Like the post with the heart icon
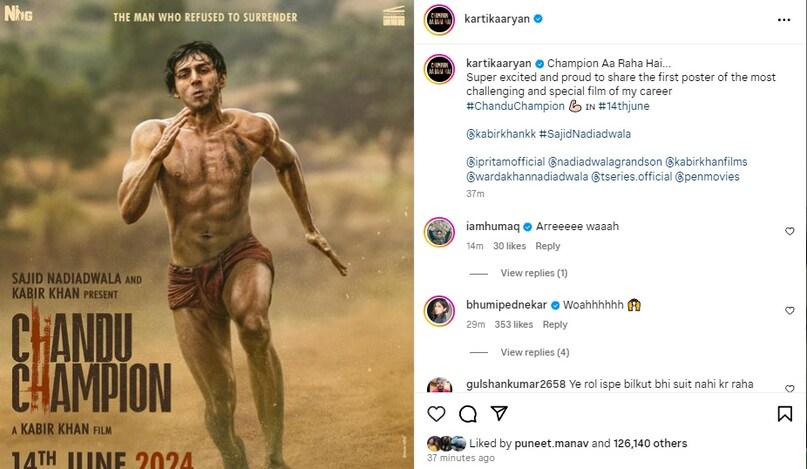Viewport: 807px width, 469px height. pos(436,413)
